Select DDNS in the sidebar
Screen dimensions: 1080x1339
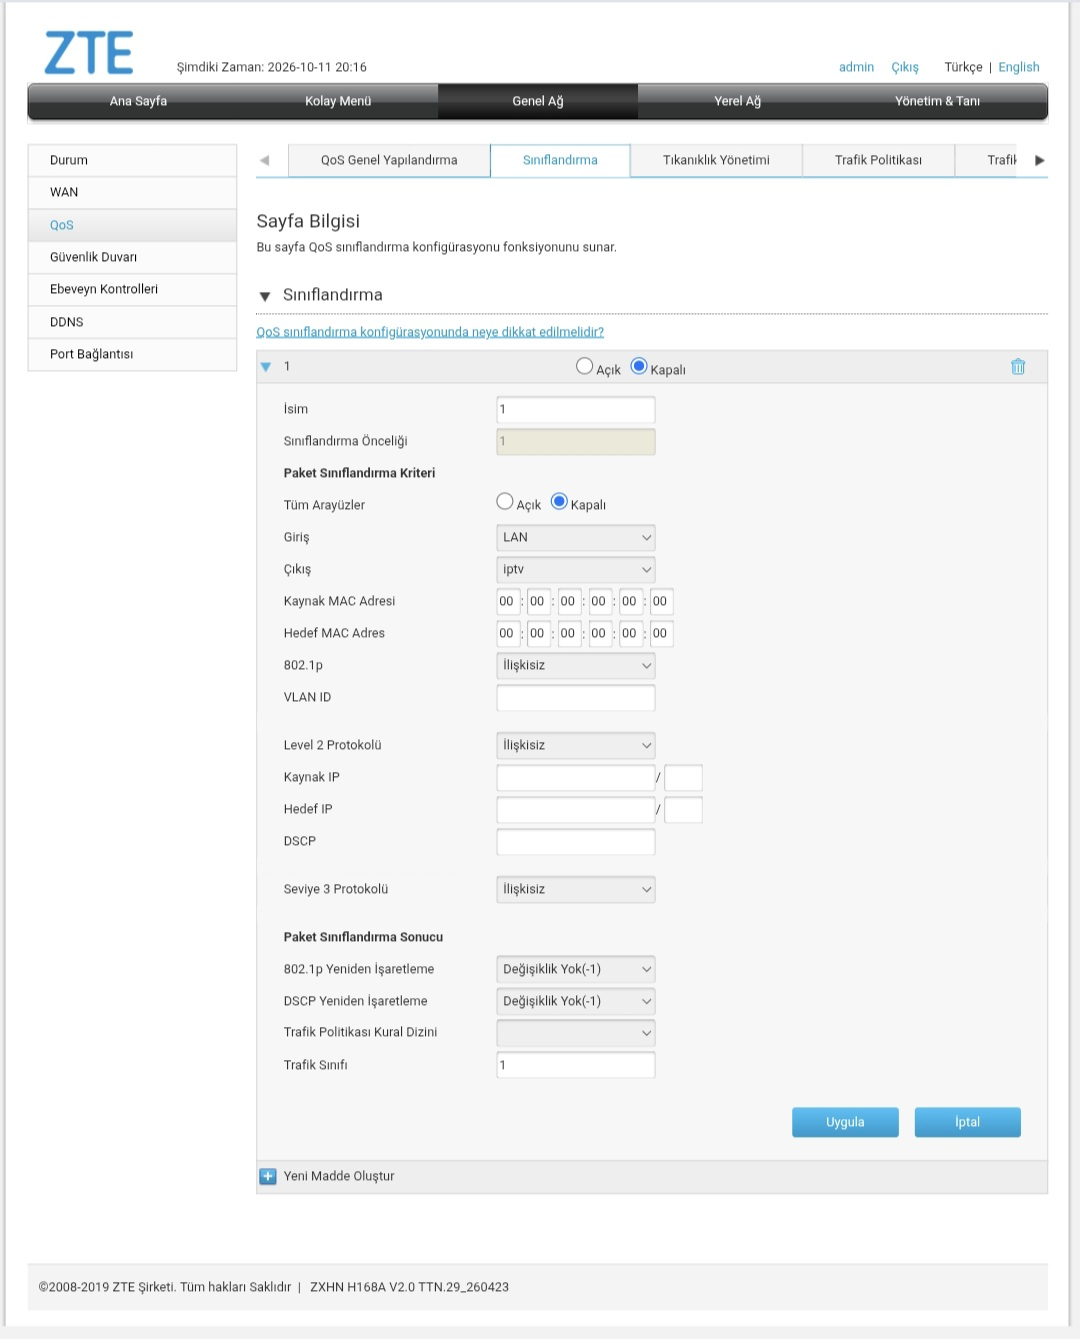(x=132, y=322)
